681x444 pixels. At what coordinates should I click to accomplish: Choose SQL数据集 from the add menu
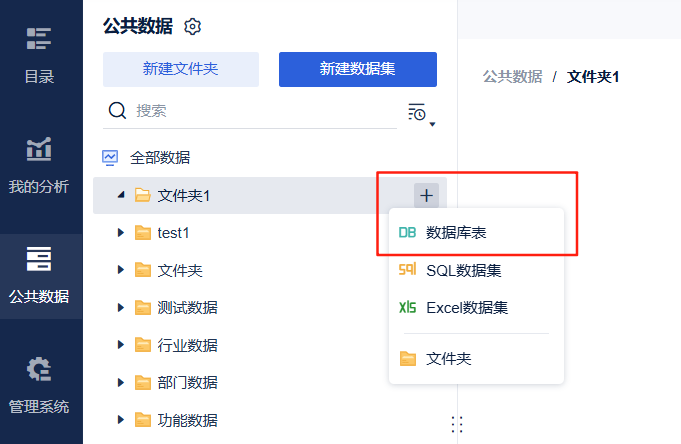(x=463, y=270)
